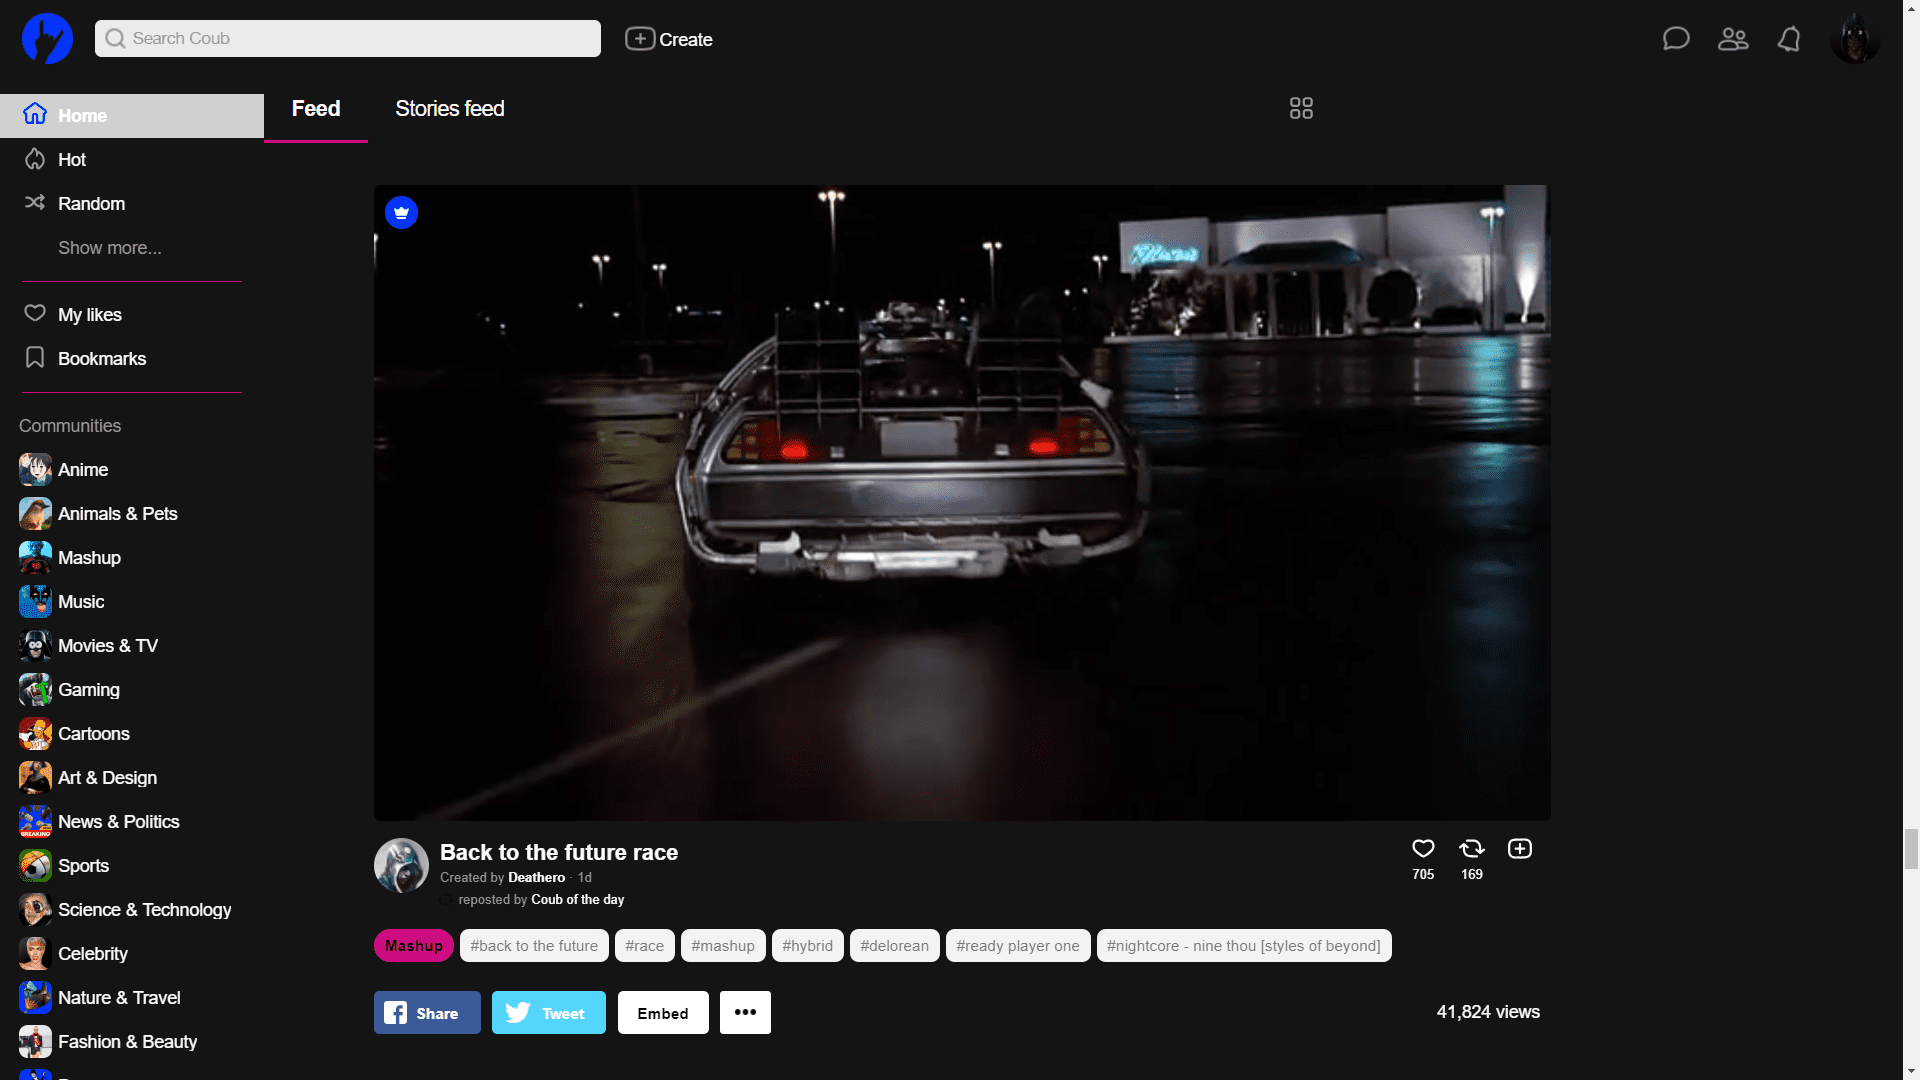Click the page vertical scrollbar thumb

tap(1911, 849)
